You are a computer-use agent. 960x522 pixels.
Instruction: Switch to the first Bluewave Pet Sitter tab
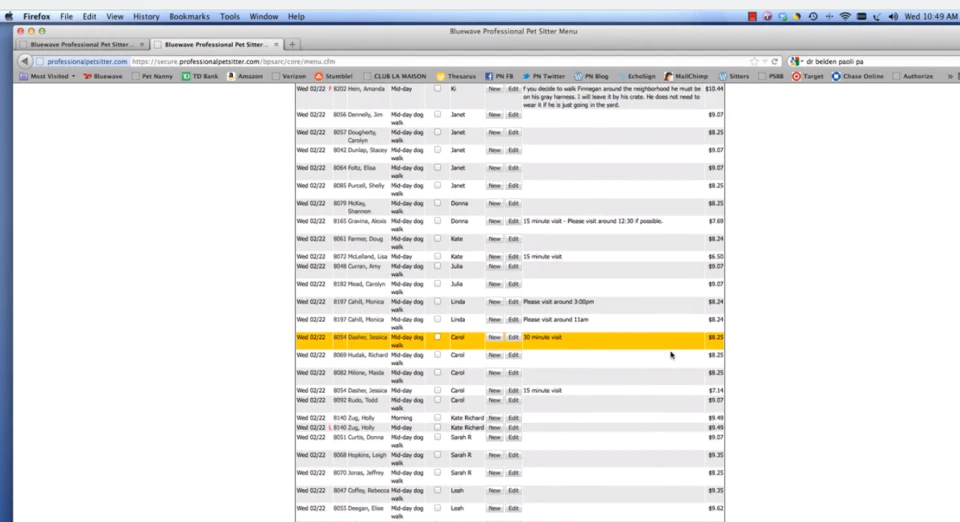pos(82,45)
